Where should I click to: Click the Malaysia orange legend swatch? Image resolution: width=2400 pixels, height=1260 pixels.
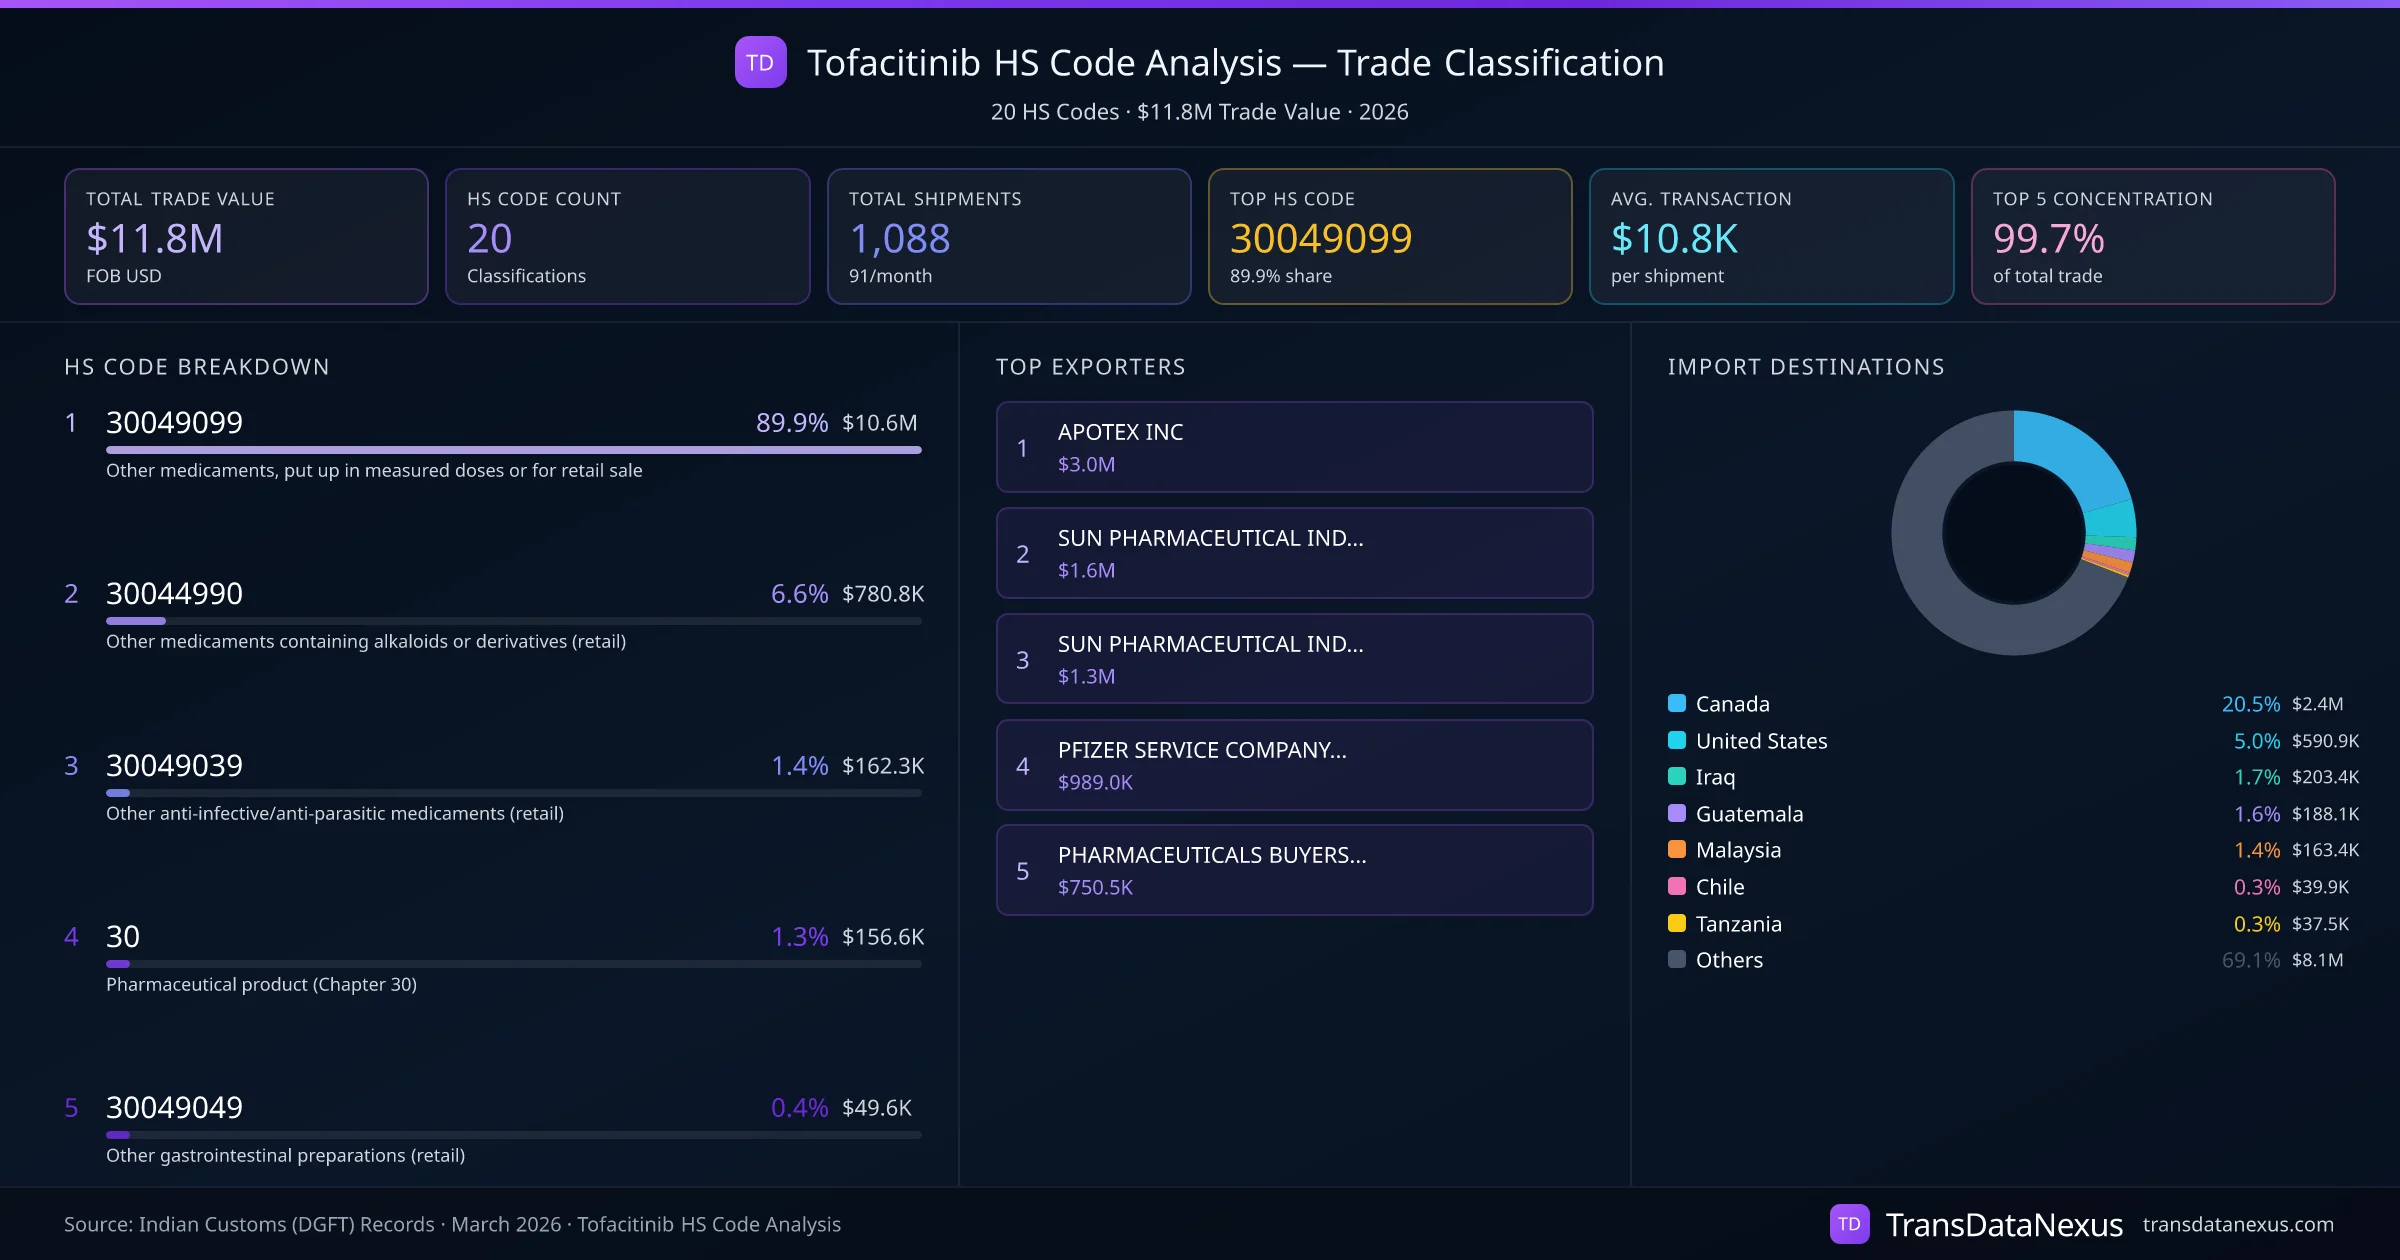[1677, 850]
